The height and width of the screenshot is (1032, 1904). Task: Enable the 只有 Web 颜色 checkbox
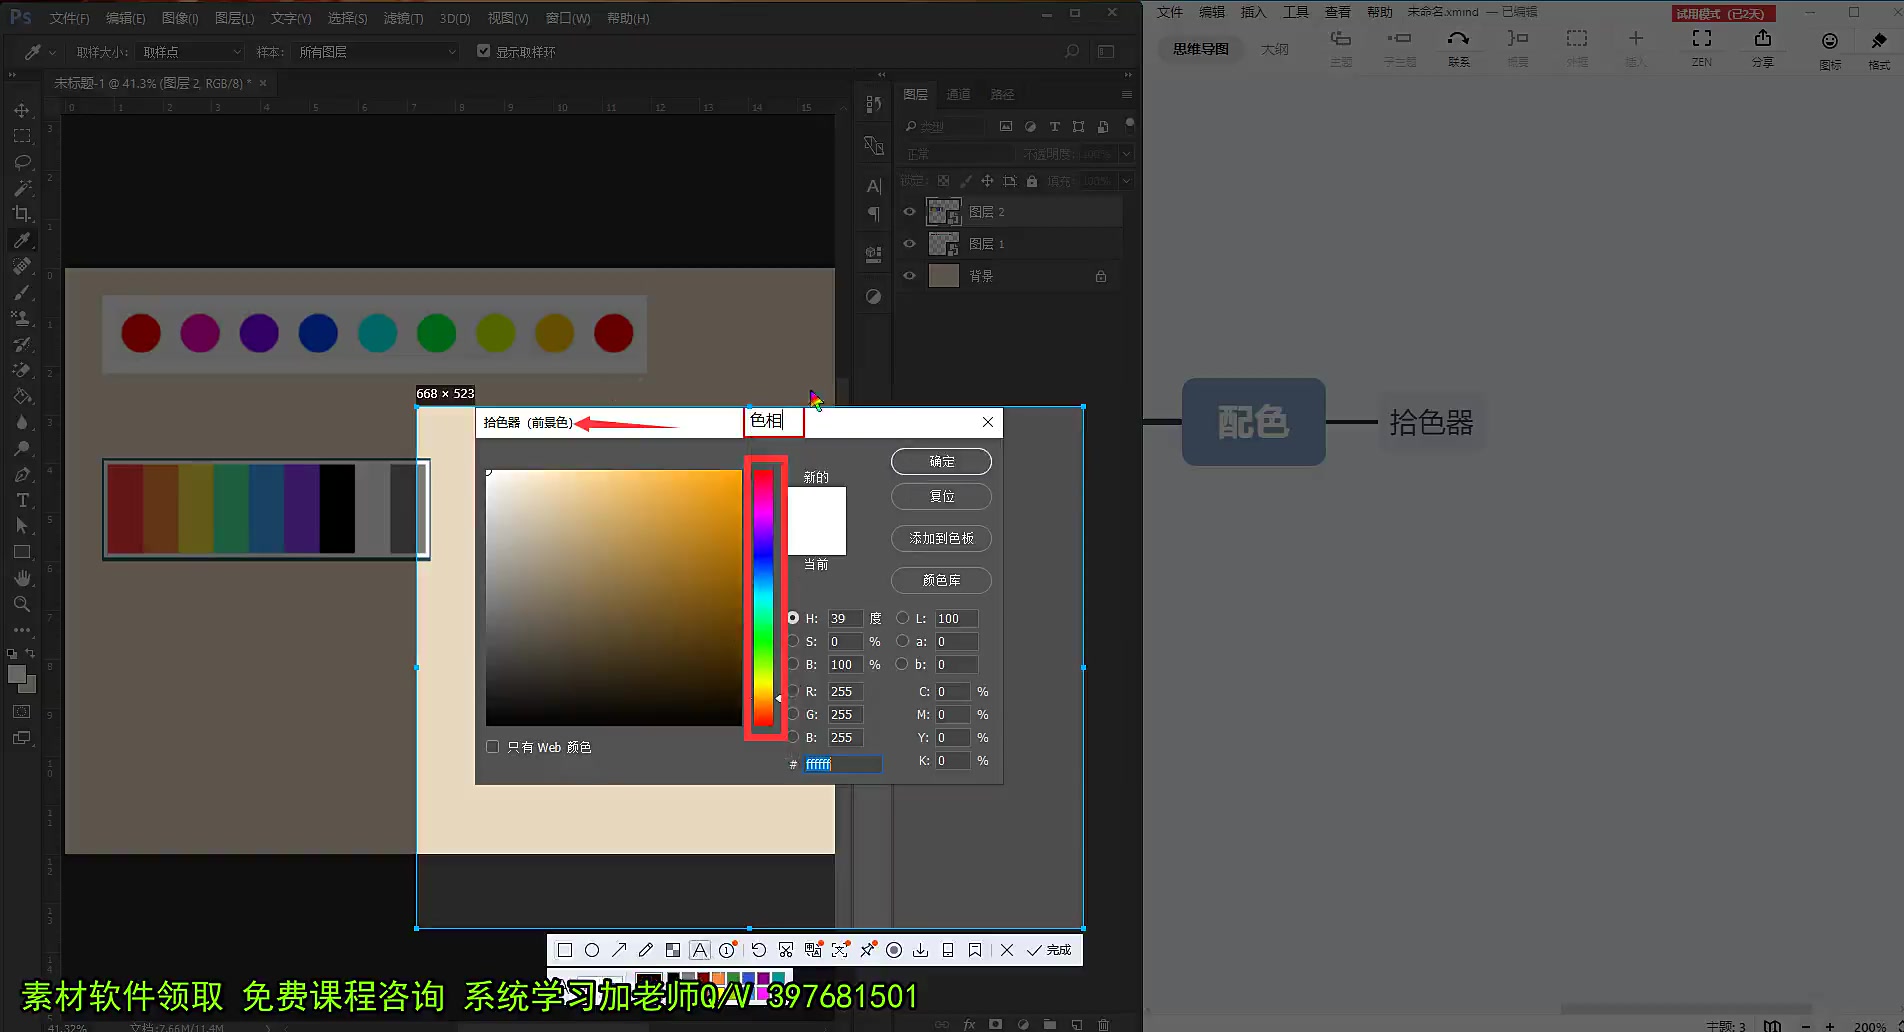point(492,747)
